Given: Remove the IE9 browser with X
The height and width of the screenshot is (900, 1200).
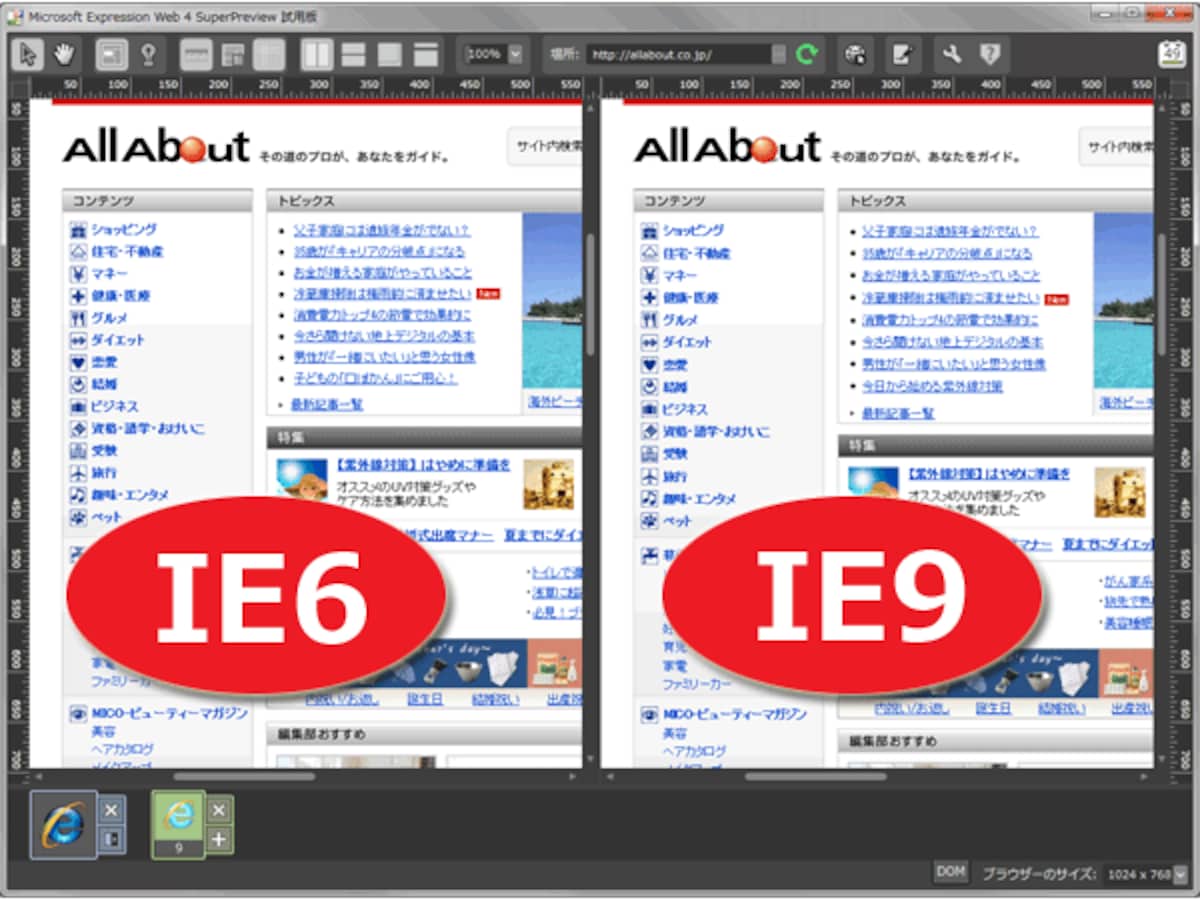Looking at the screenshot, I should pyautogui.click(x=219, y=809).
